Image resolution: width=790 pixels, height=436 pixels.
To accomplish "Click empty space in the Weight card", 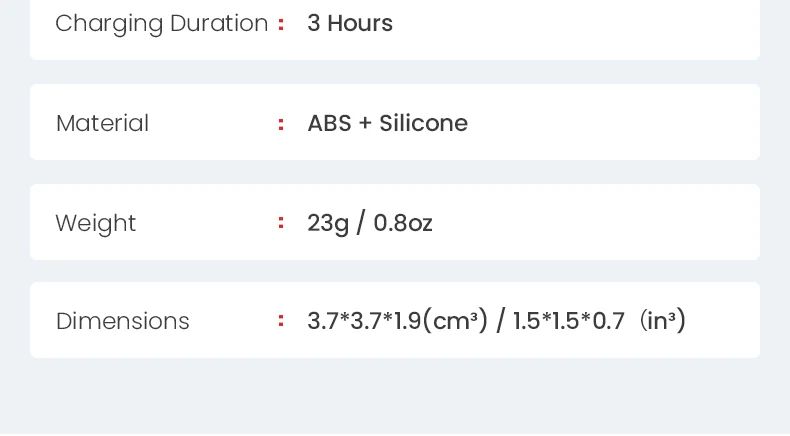I will (x=595, y=222).
